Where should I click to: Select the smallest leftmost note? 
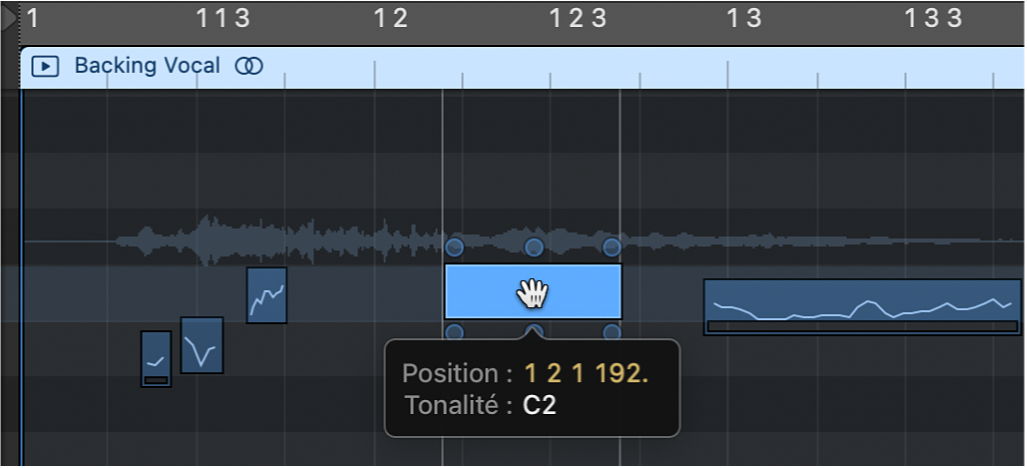[x=156, y=359]
